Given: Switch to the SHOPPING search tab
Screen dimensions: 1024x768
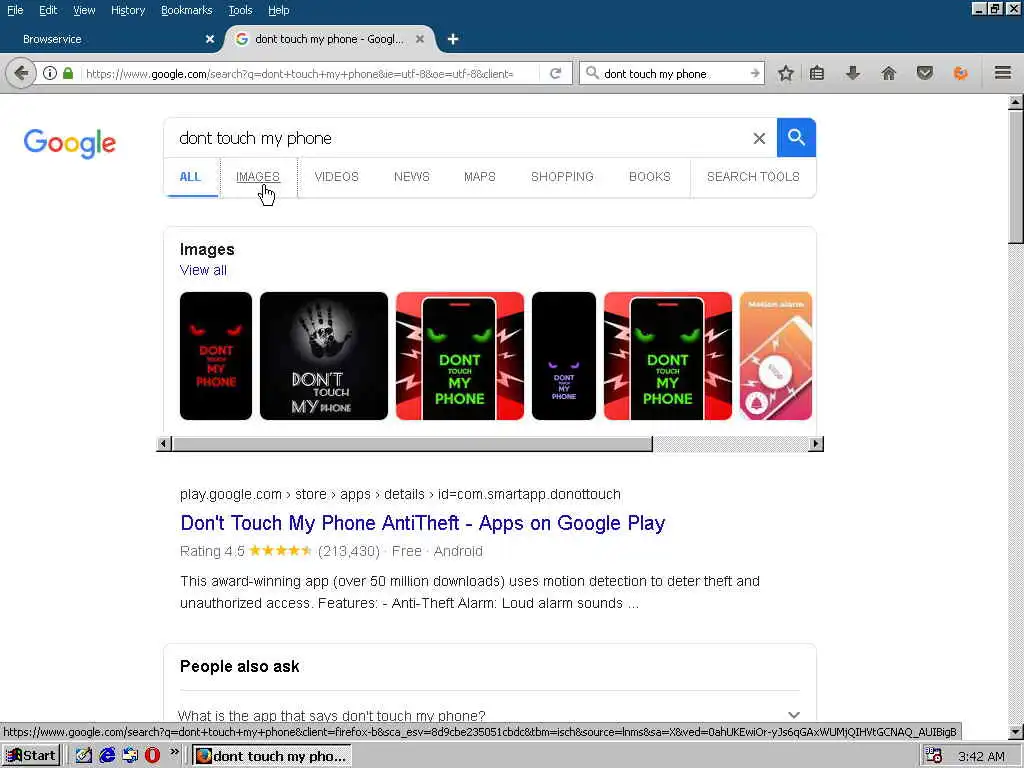Looking at the screenshot, I should tap(562, 177).
